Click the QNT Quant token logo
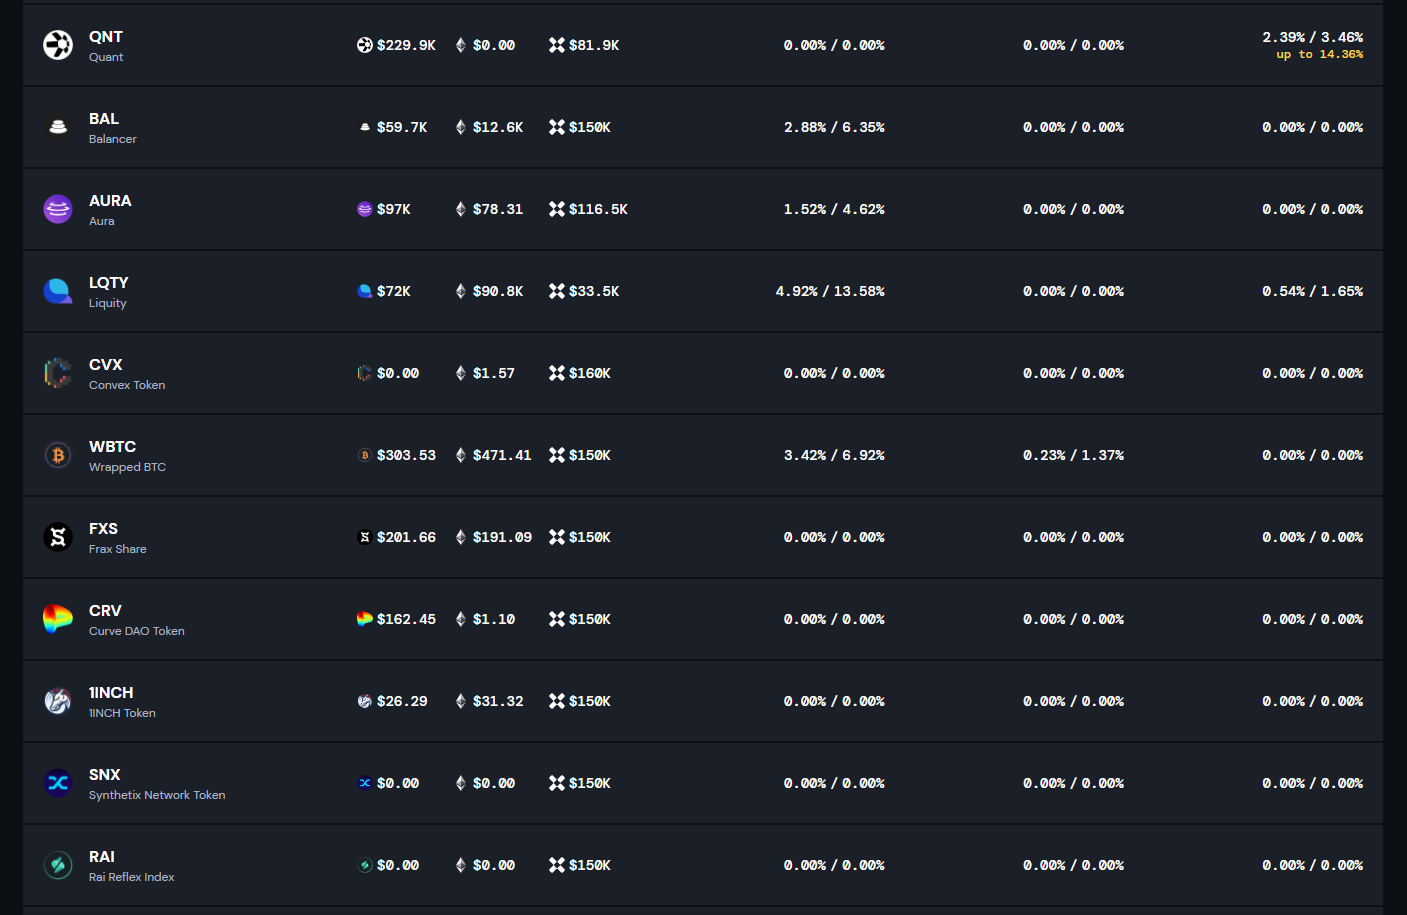Viewport: 1407px width, 915px height. (58, 45)
